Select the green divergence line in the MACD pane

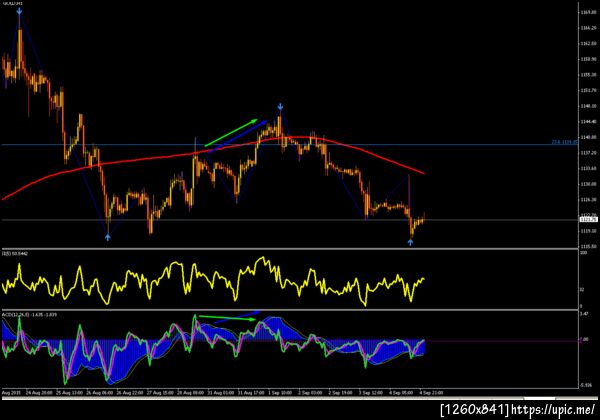pyautogui.click(x=227, y=317)
